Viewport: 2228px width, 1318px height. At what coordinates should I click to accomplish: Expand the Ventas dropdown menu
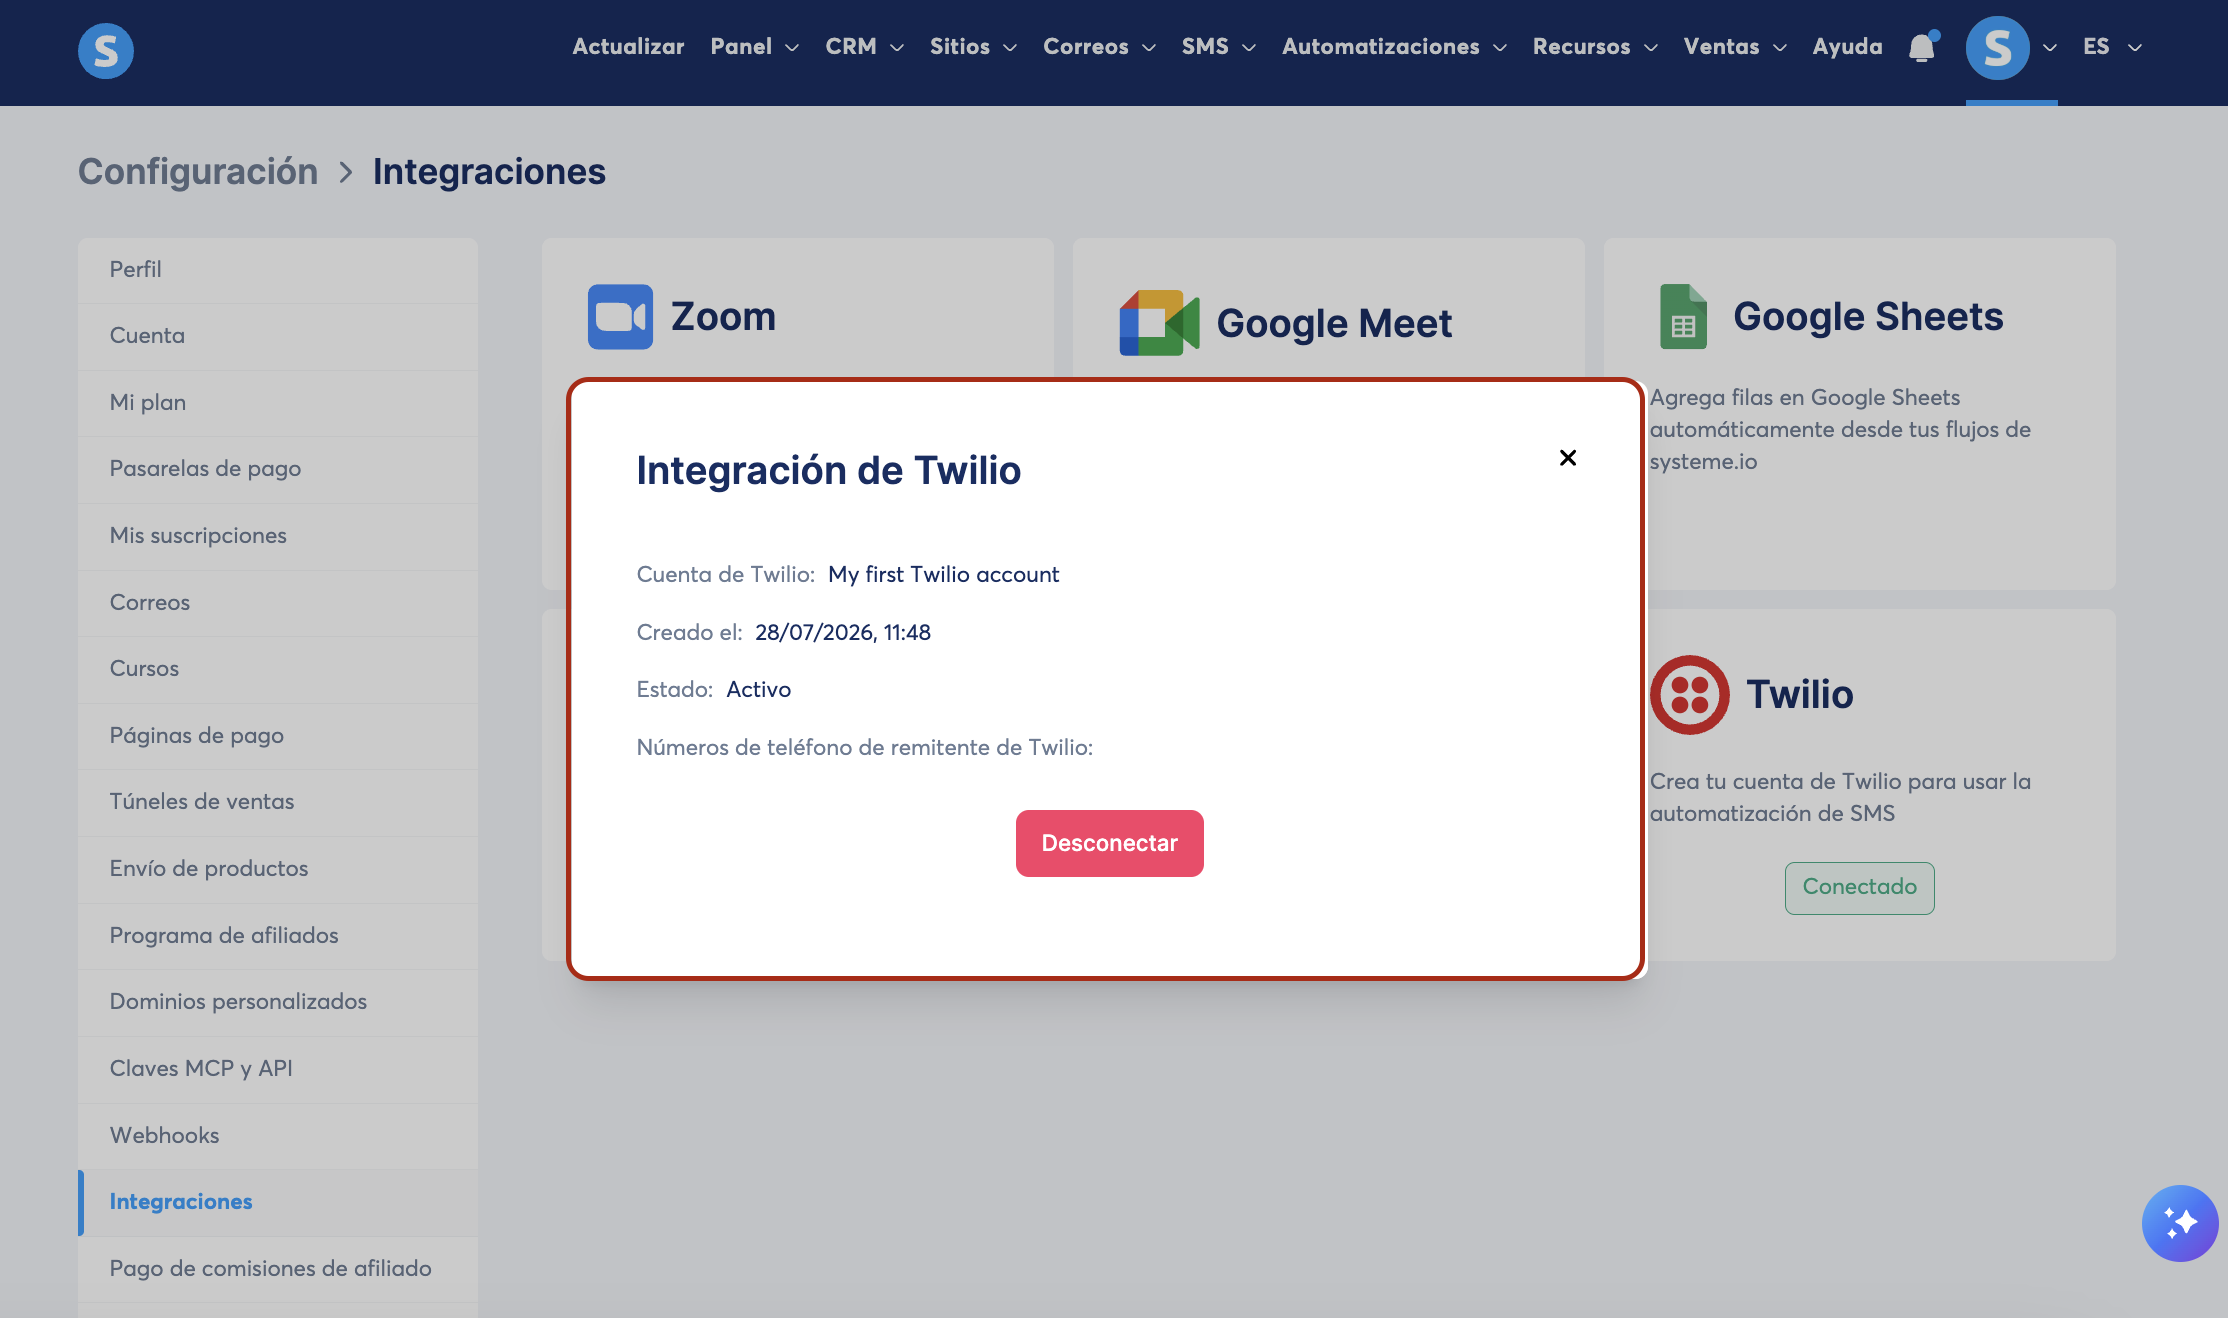[x=1736, y=47]
